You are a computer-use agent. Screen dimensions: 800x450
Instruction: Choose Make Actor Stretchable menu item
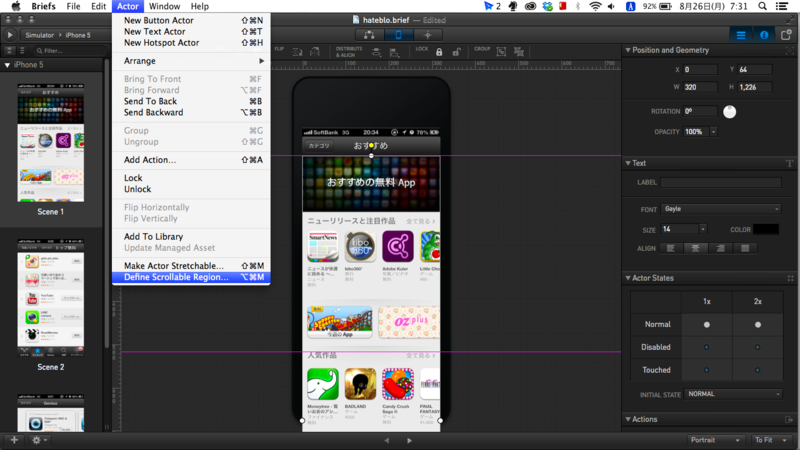191,266
